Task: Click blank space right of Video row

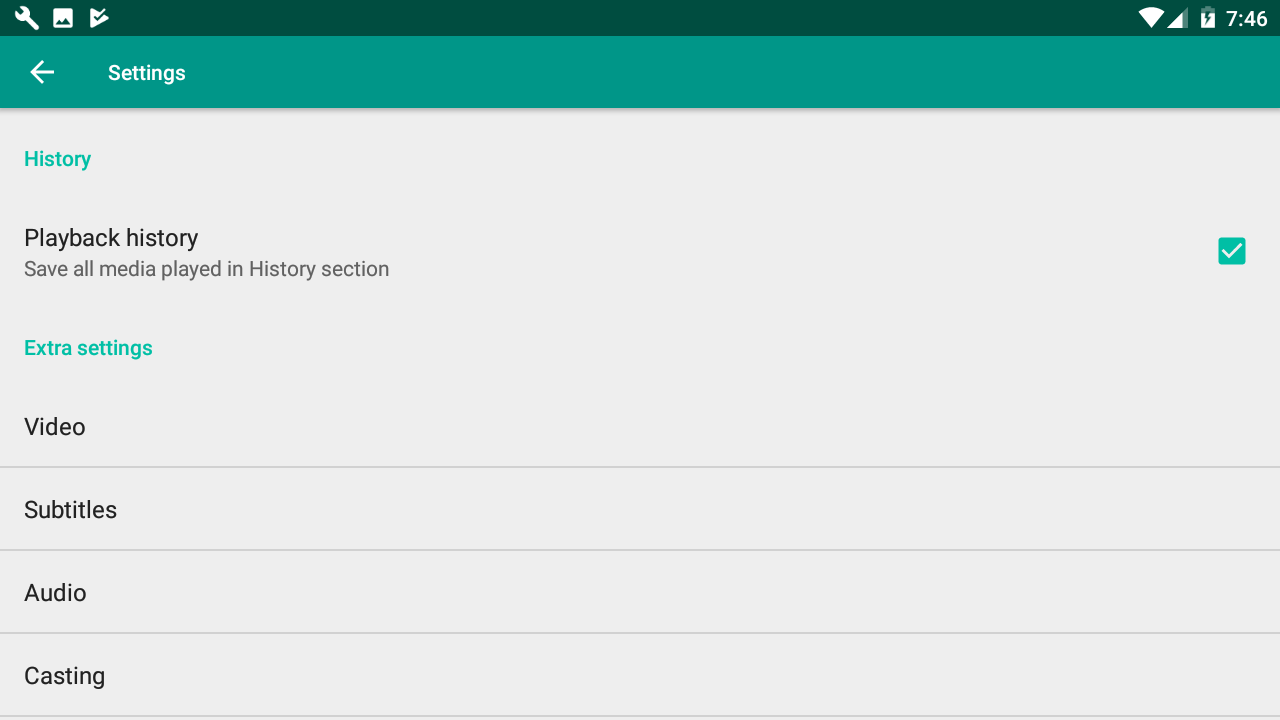Action: 700,427
